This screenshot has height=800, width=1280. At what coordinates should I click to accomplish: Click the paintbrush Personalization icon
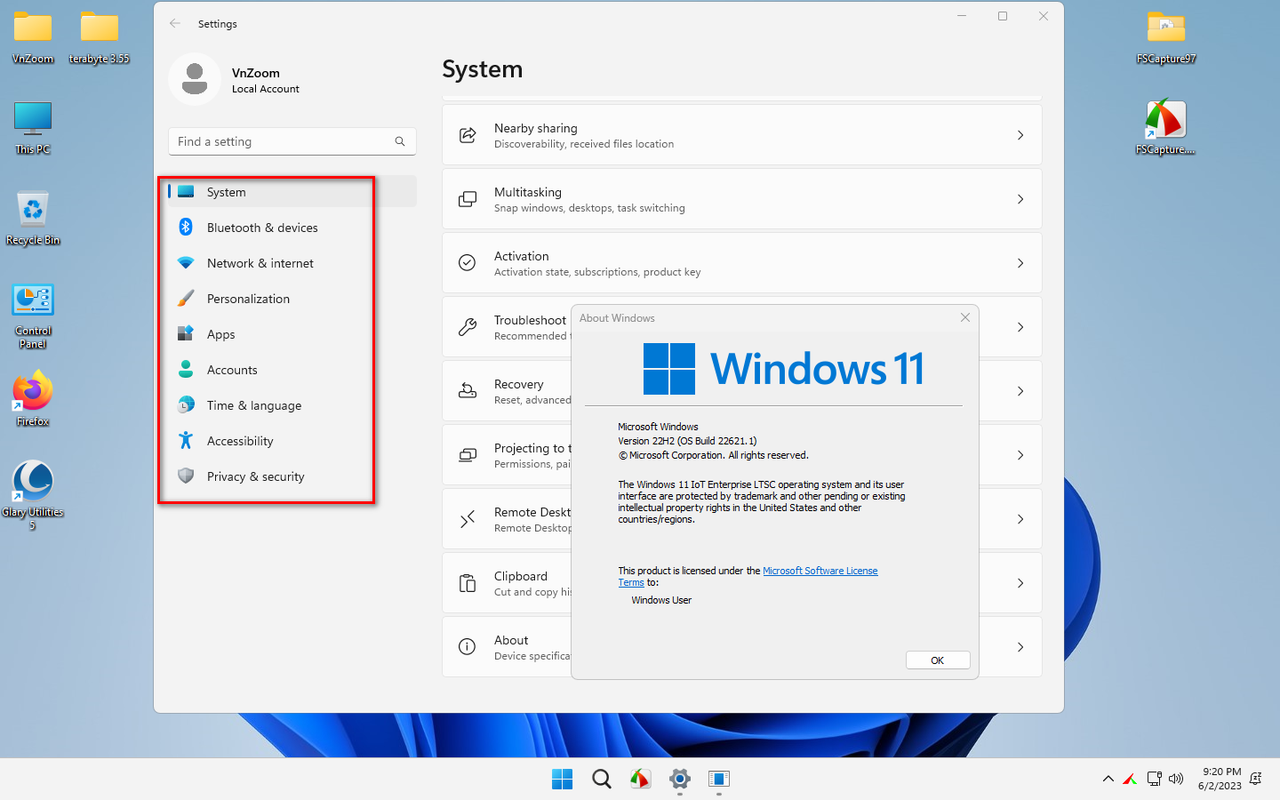[185, 299]
